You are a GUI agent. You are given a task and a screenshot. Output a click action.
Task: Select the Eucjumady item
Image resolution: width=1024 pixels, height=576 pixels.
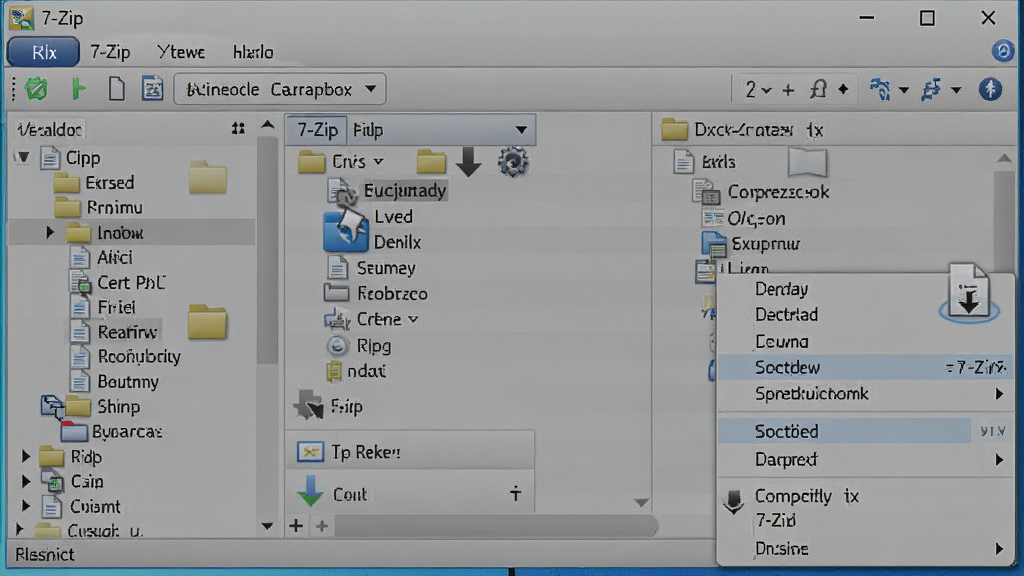(x=388, y=191)
